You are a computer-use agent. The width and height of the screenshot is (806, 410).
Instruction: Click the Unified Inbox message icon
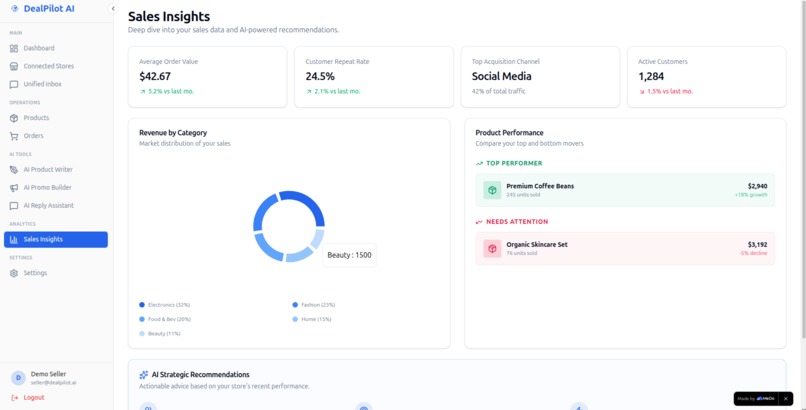[x=14, y=84]
